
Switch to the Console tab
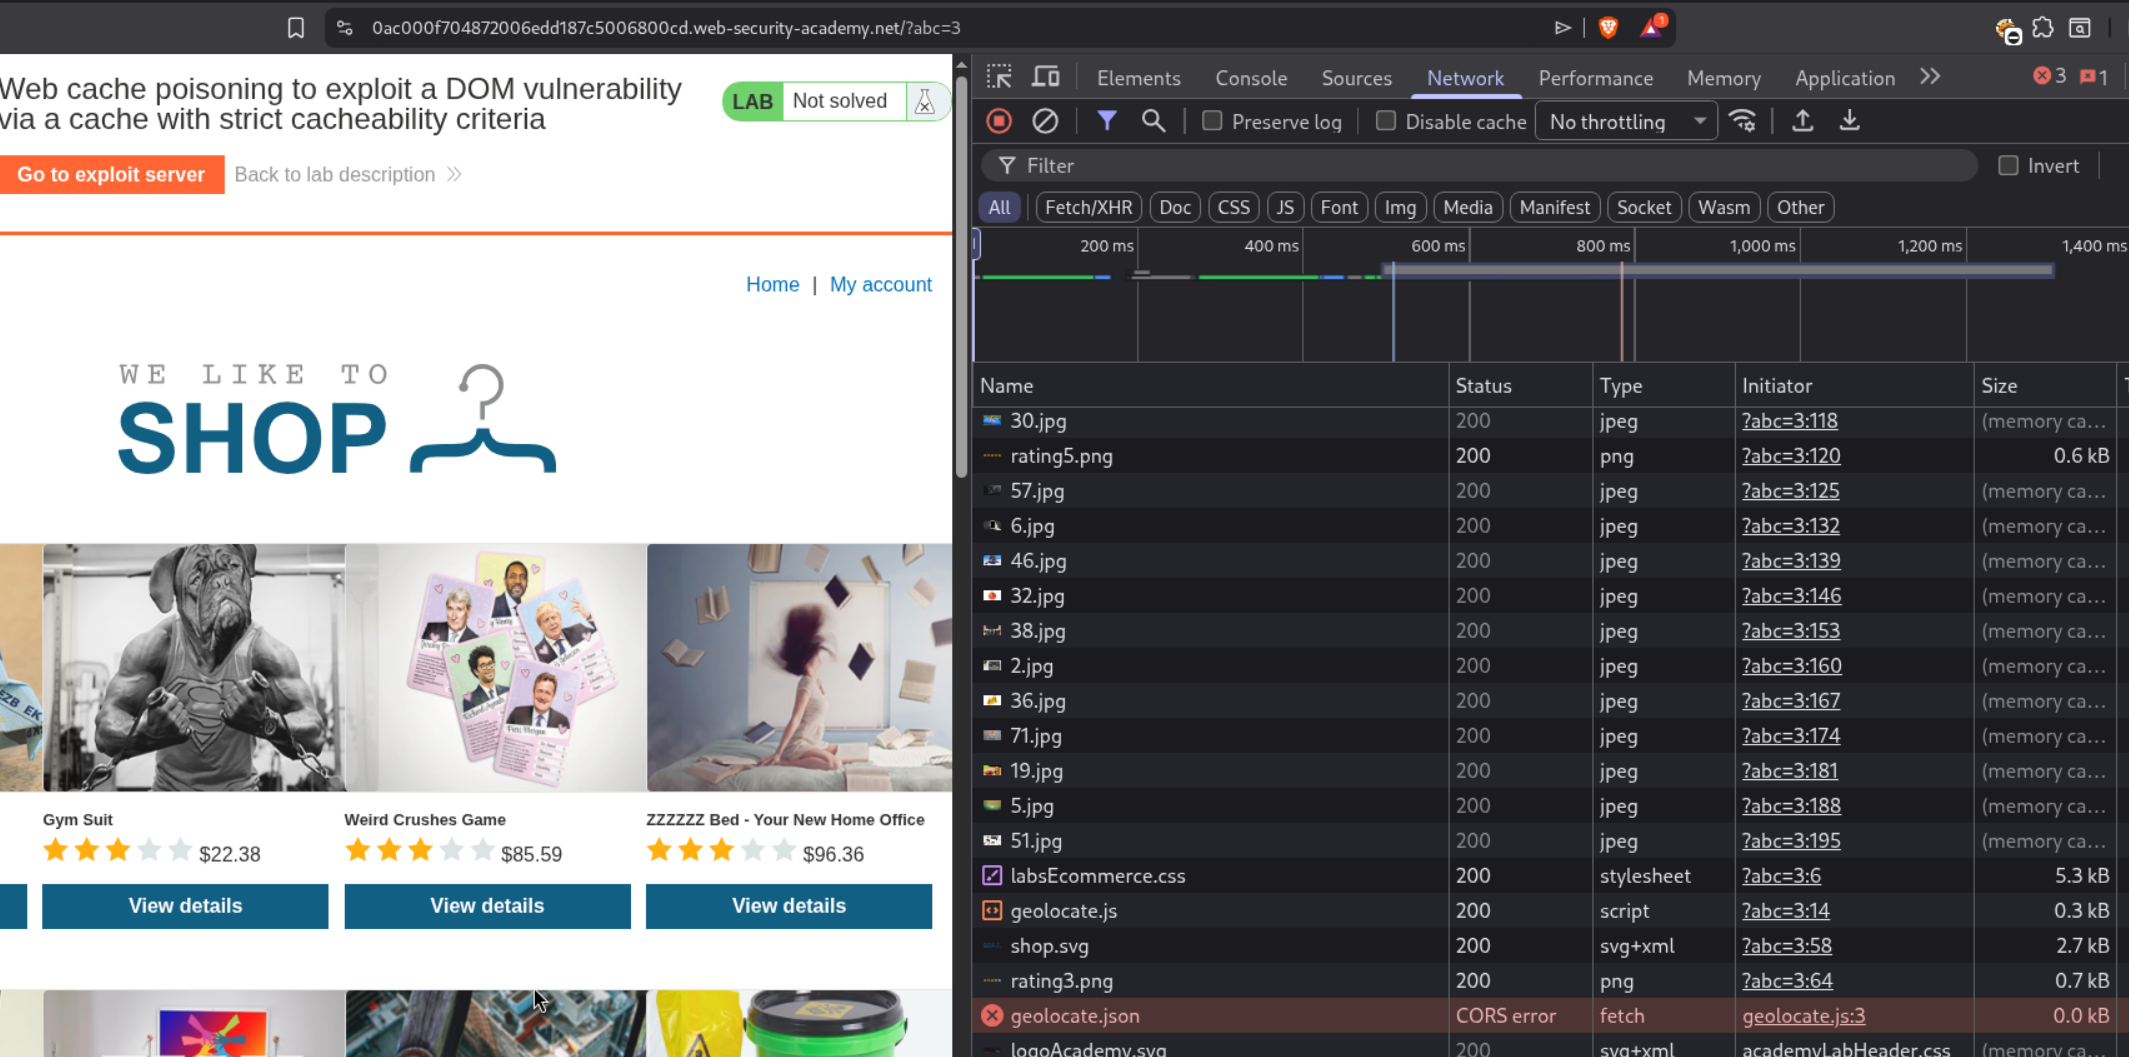pos(1251,78)
